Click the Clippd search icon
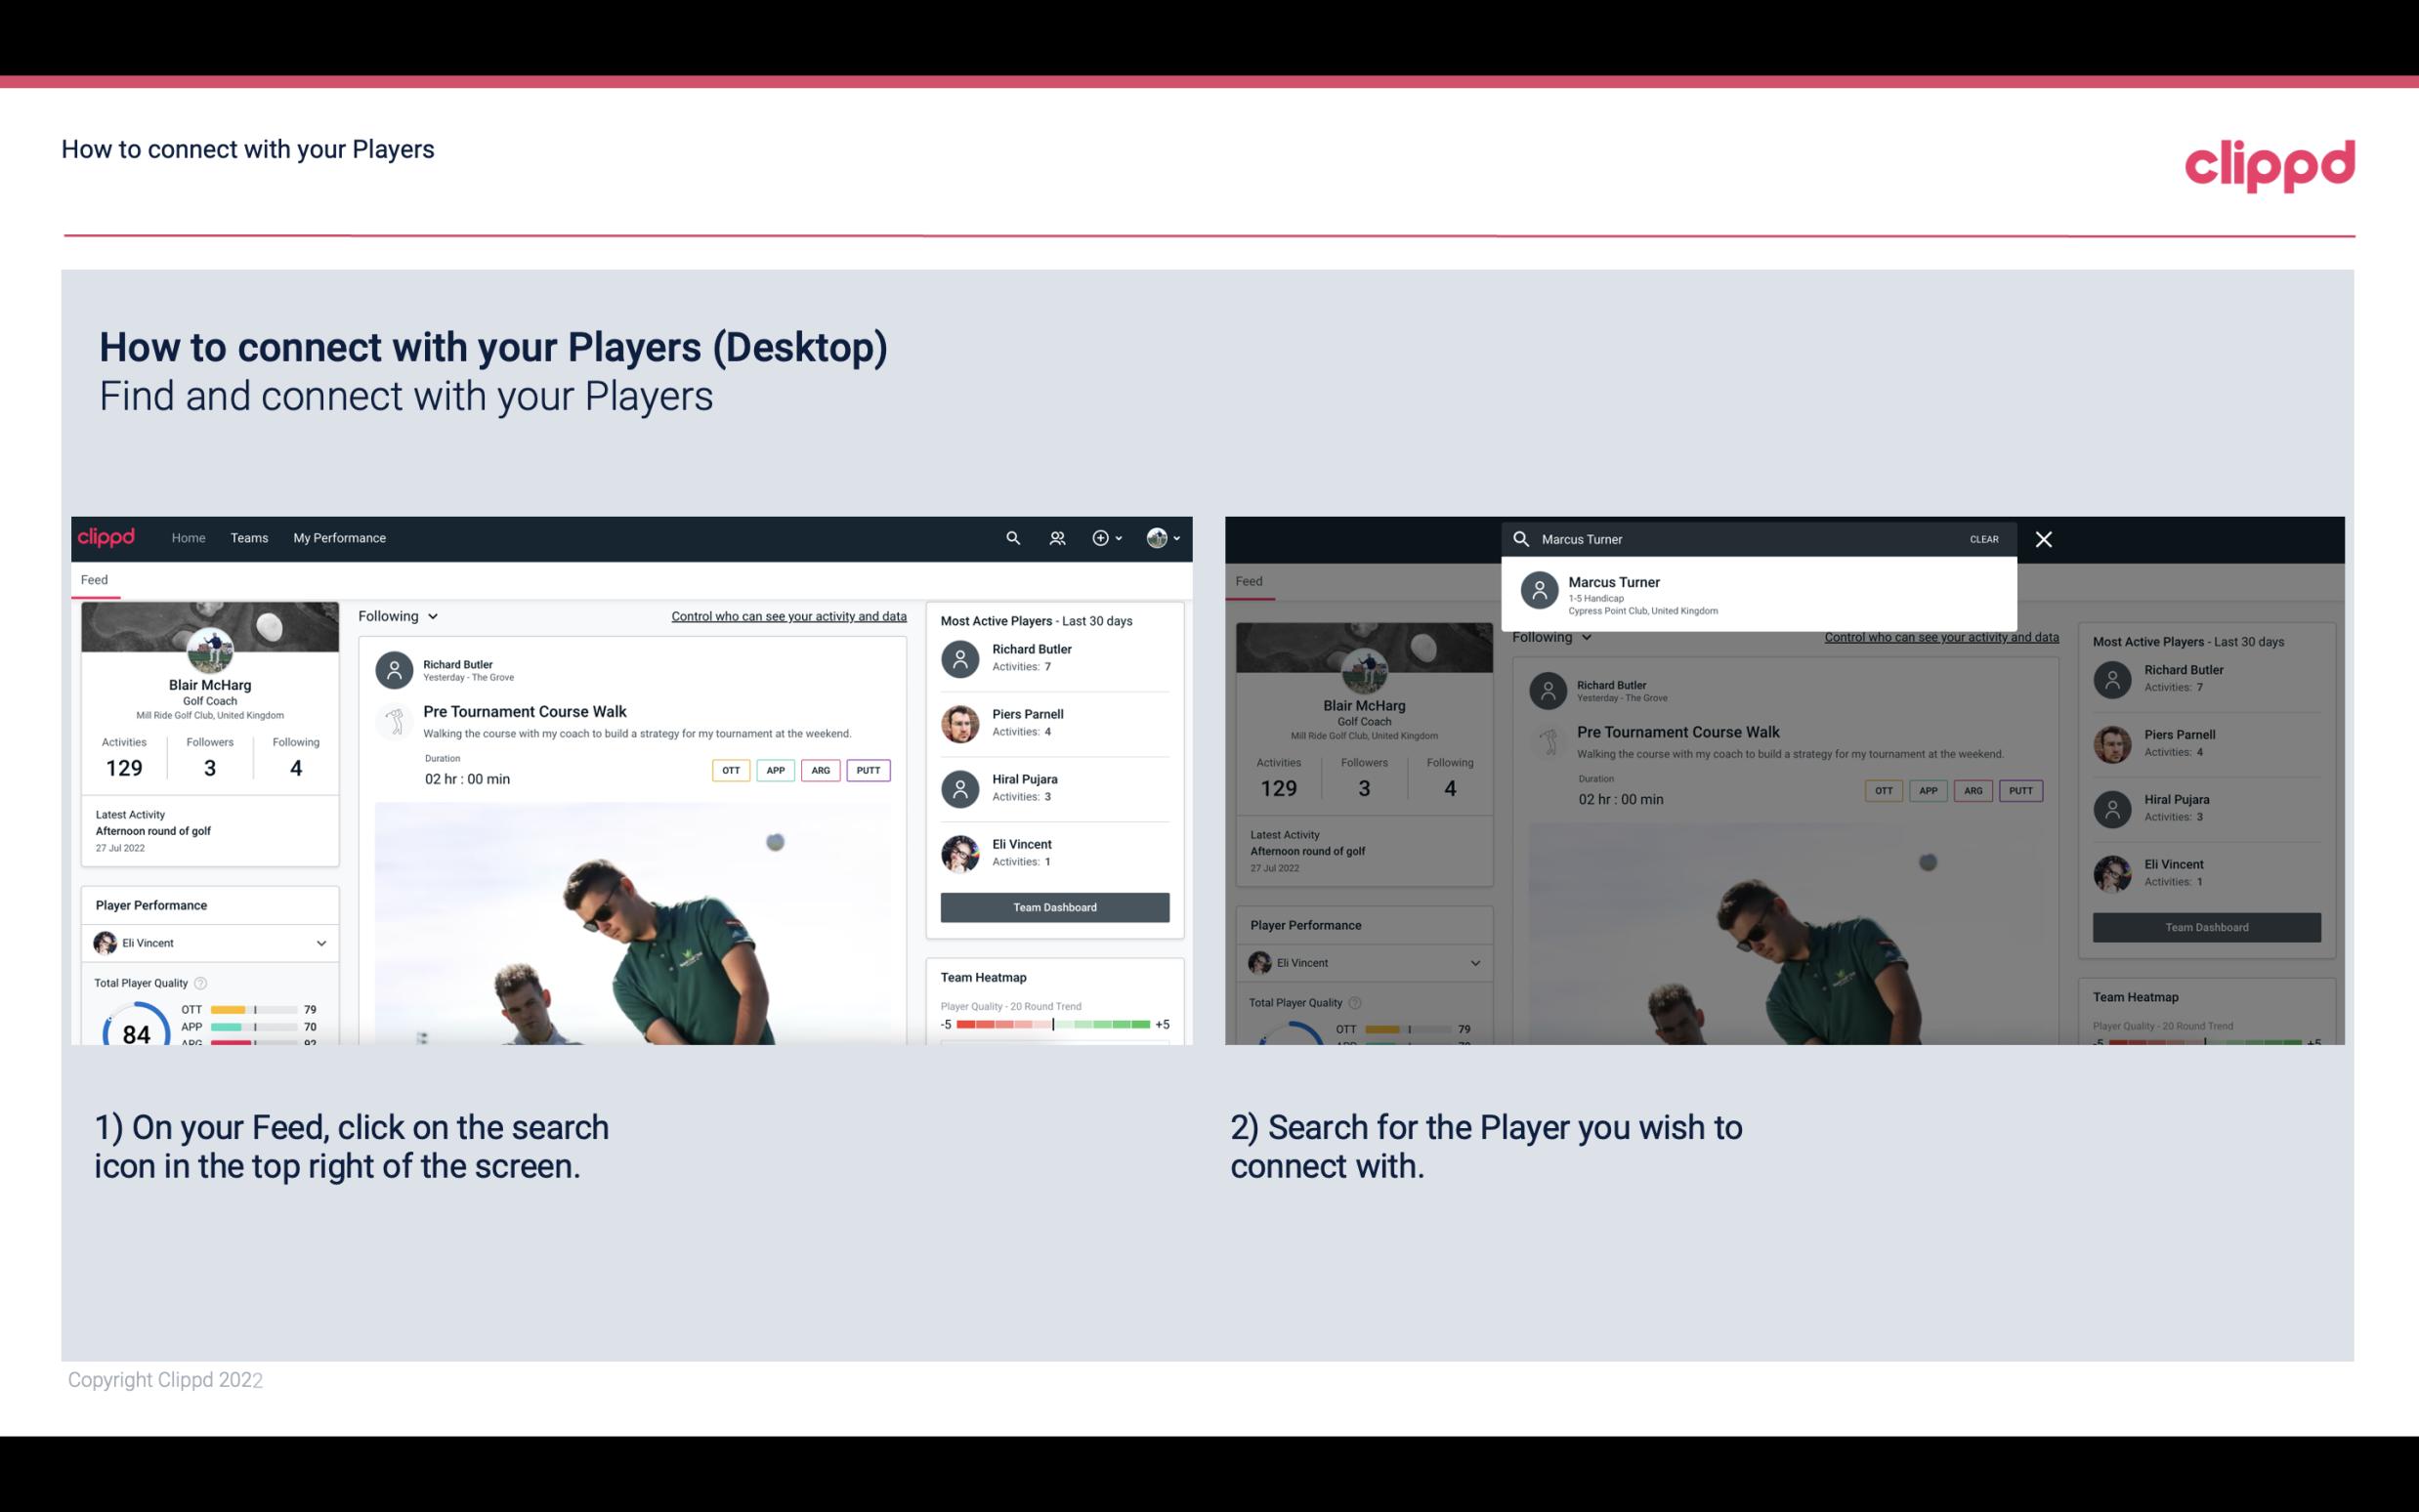 (1012, 538)
